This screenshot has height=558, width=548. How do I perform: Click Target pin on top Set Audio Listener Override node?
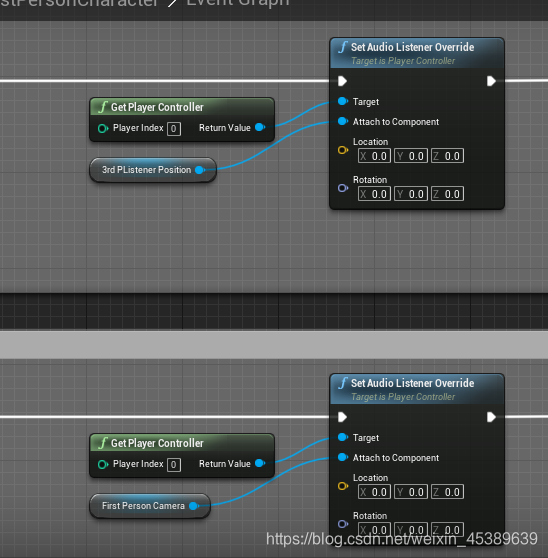point(343,101)
